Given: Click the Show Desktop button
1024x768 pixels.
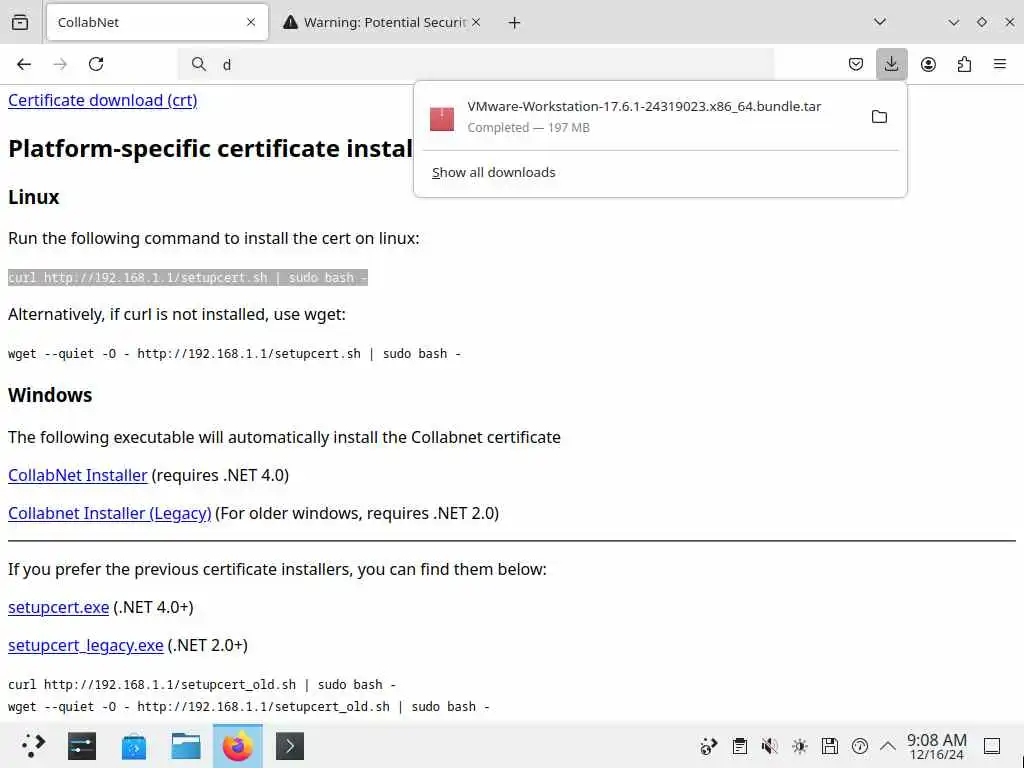Looking at the screenshot, I should point(992,746).
